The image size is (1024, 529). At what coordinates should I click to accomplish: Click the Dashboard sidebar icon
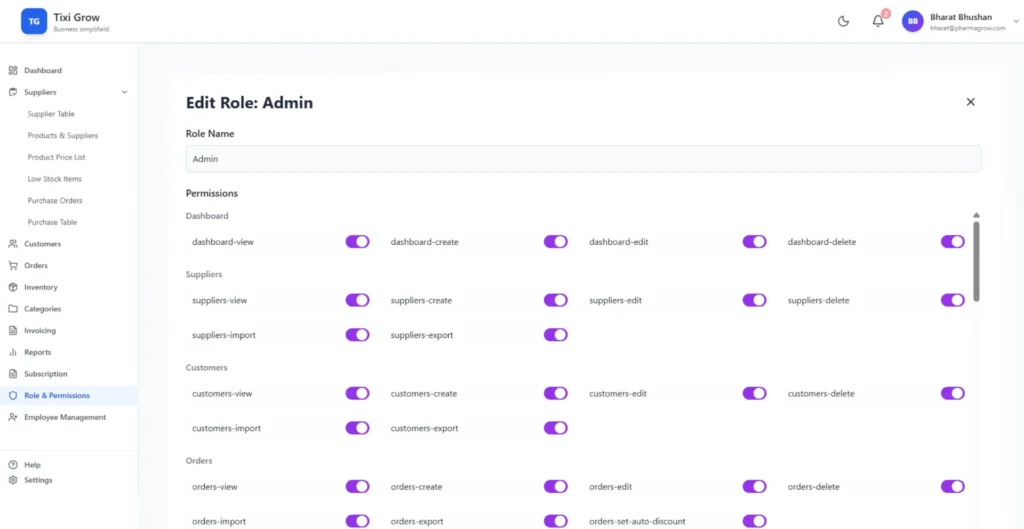click(13, 71)
